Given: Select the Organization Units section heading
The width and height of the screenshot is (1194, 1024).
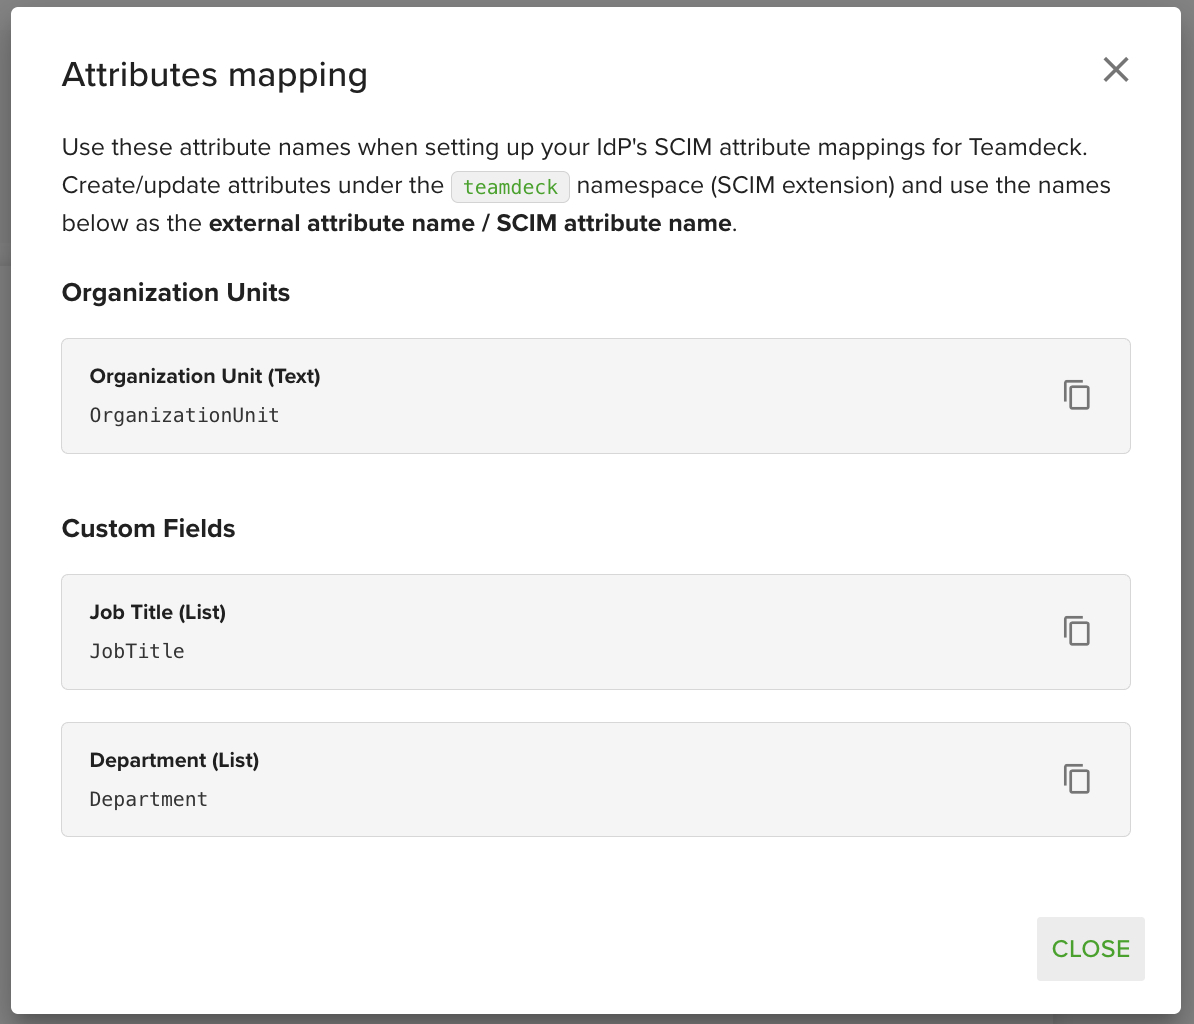Looking at the screenshot, I should [x=176, y=293].
